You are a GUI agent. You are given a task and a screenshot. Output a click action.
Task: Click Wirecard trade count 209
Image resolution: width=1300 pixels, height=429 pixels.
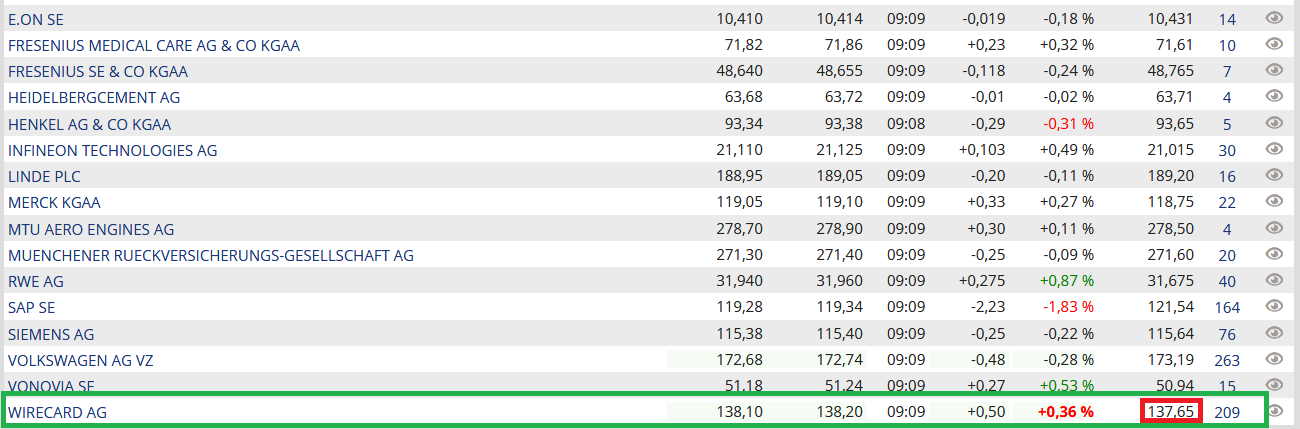(x=1226, y=412)
